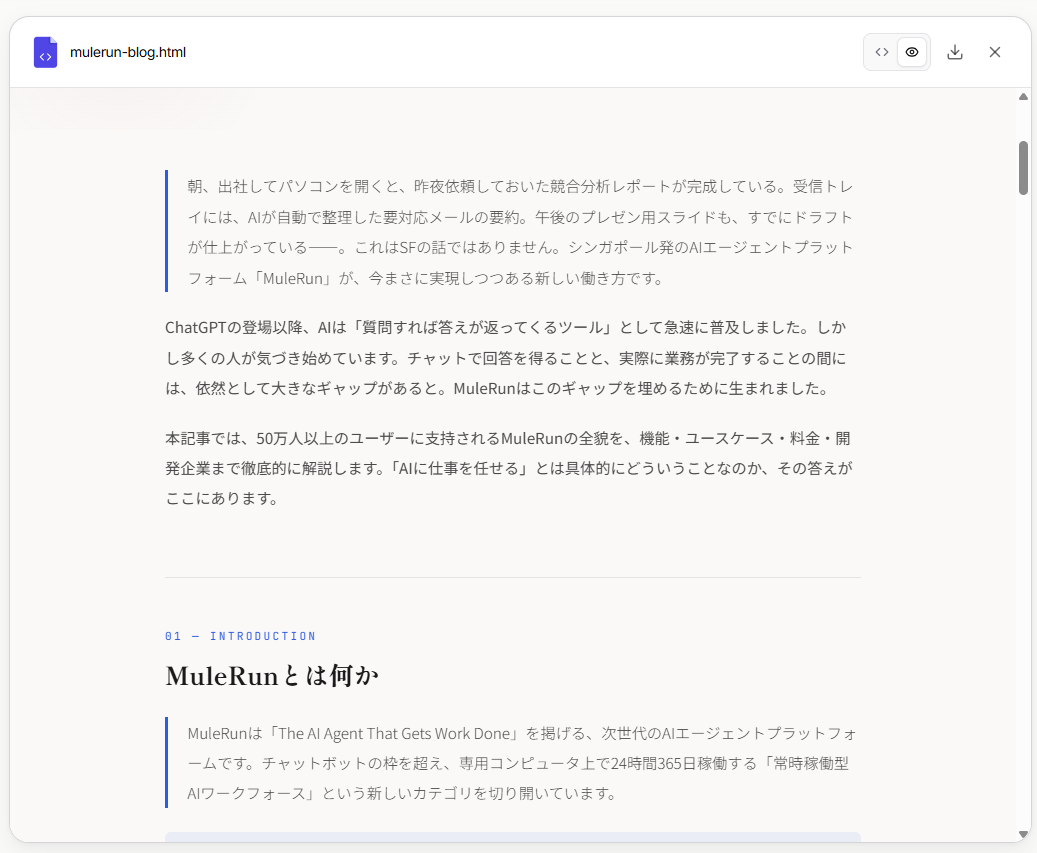Click the filename mulerun-blog.html
The image size is (1037, 853).
pos(127,52)
